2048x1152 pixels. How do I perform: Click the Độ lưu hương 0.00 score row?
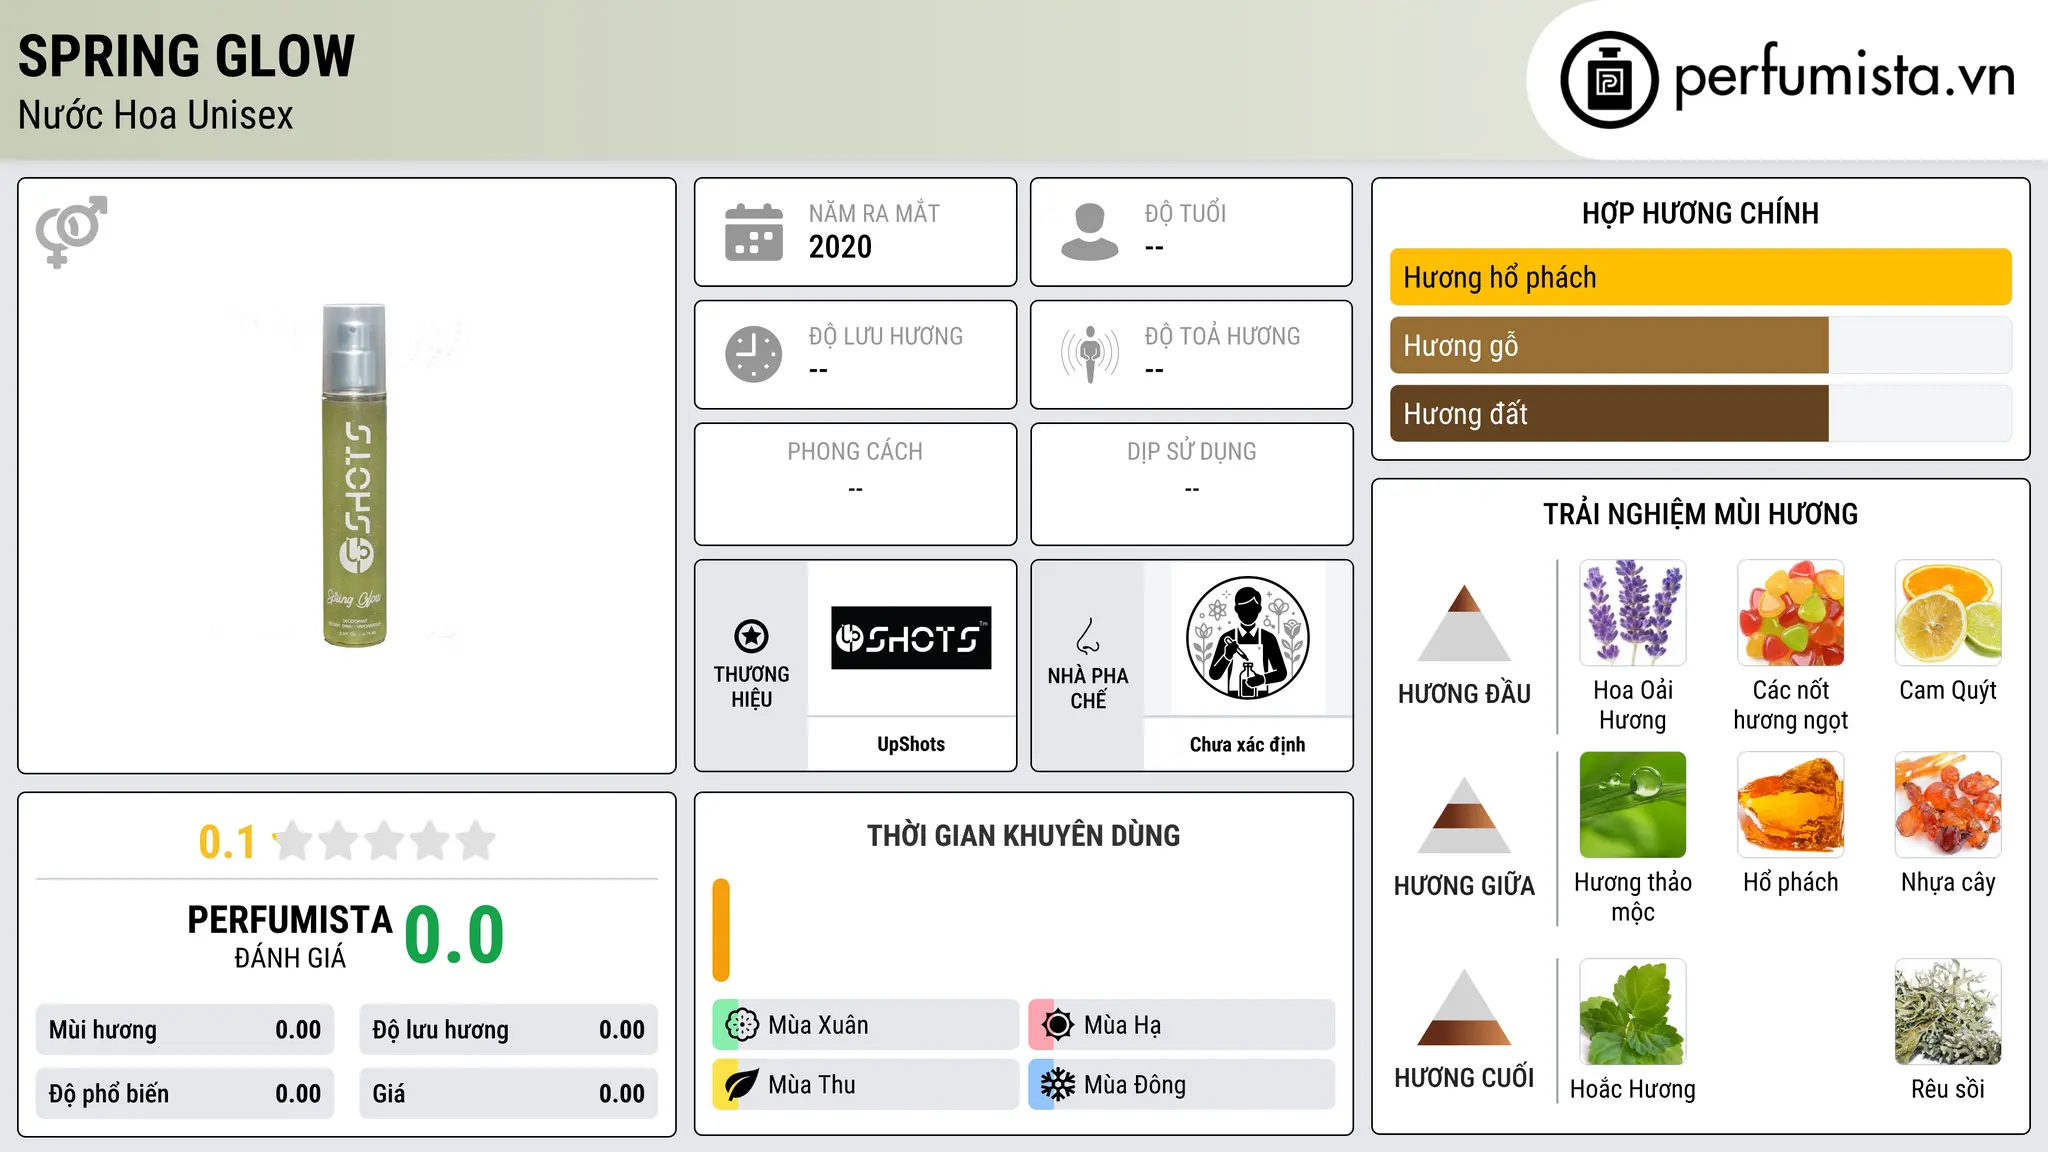click(x=508, y=1030)
